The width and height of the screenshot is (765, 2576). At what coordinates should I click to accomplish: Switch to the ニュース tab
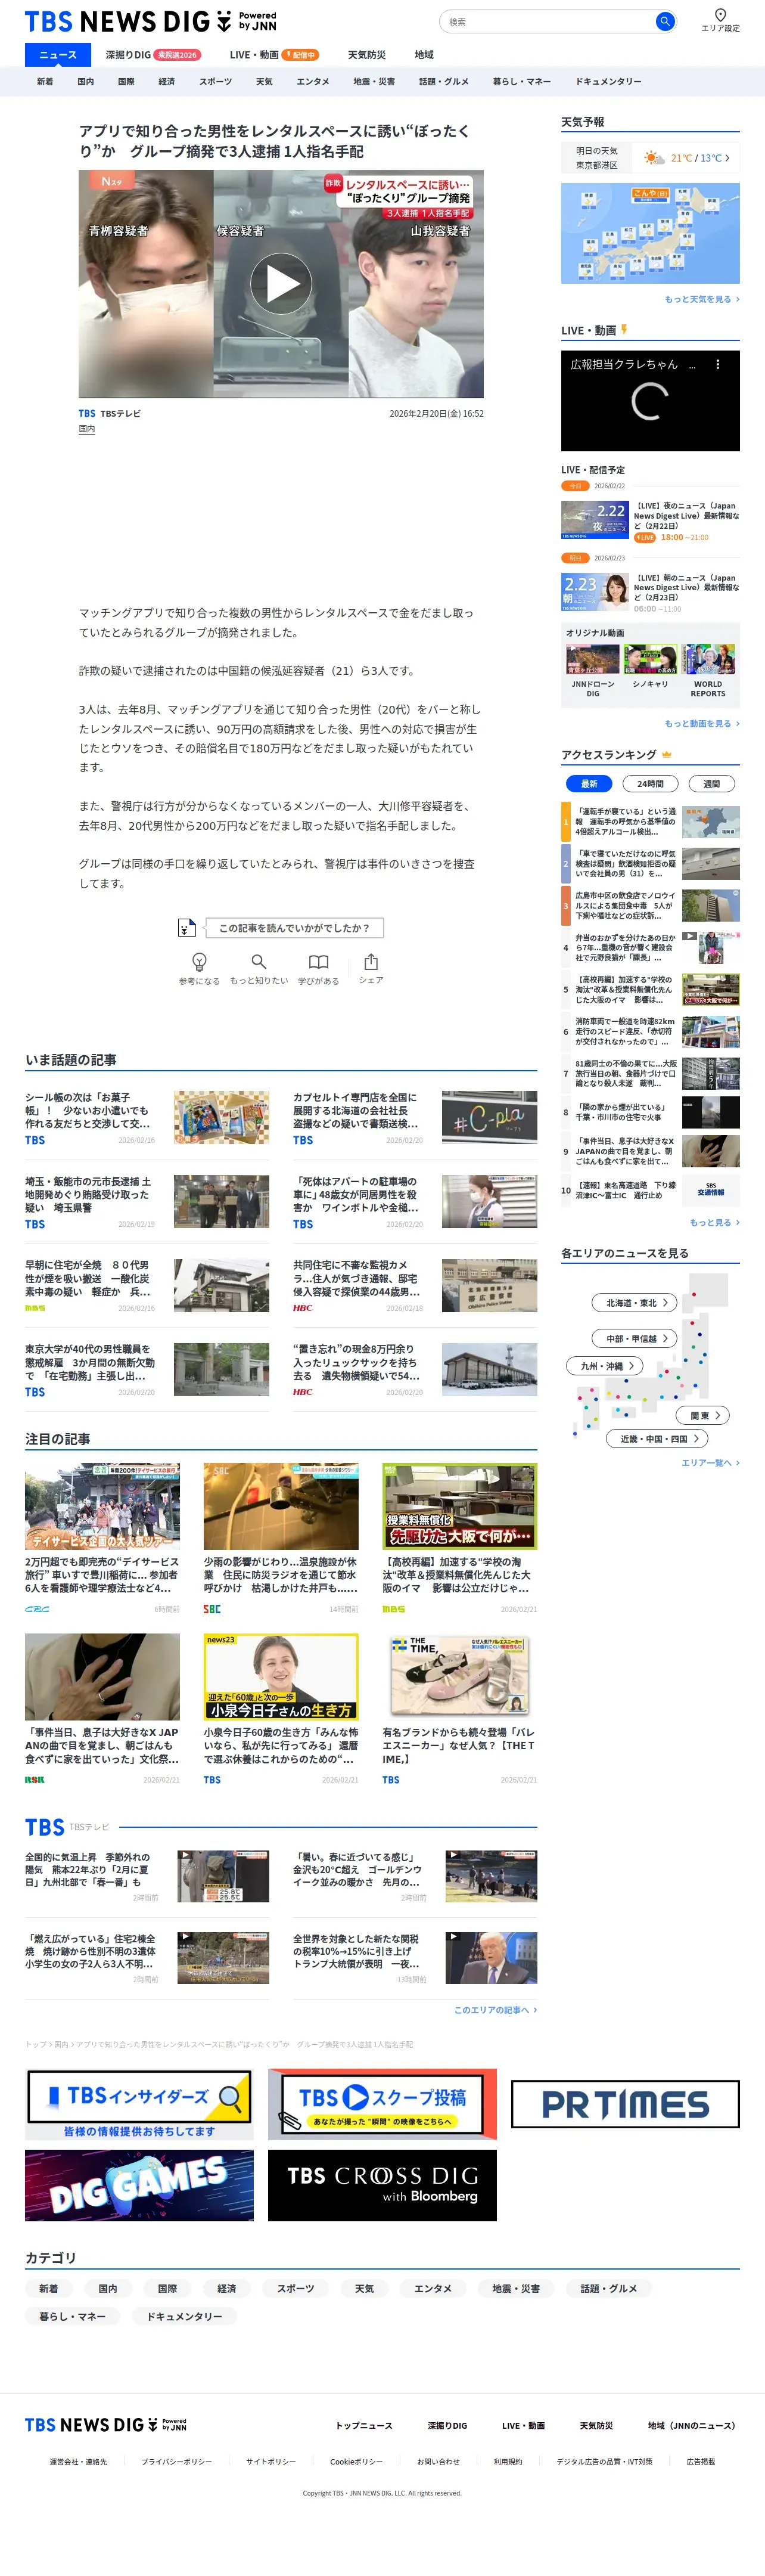pos(57,55)
